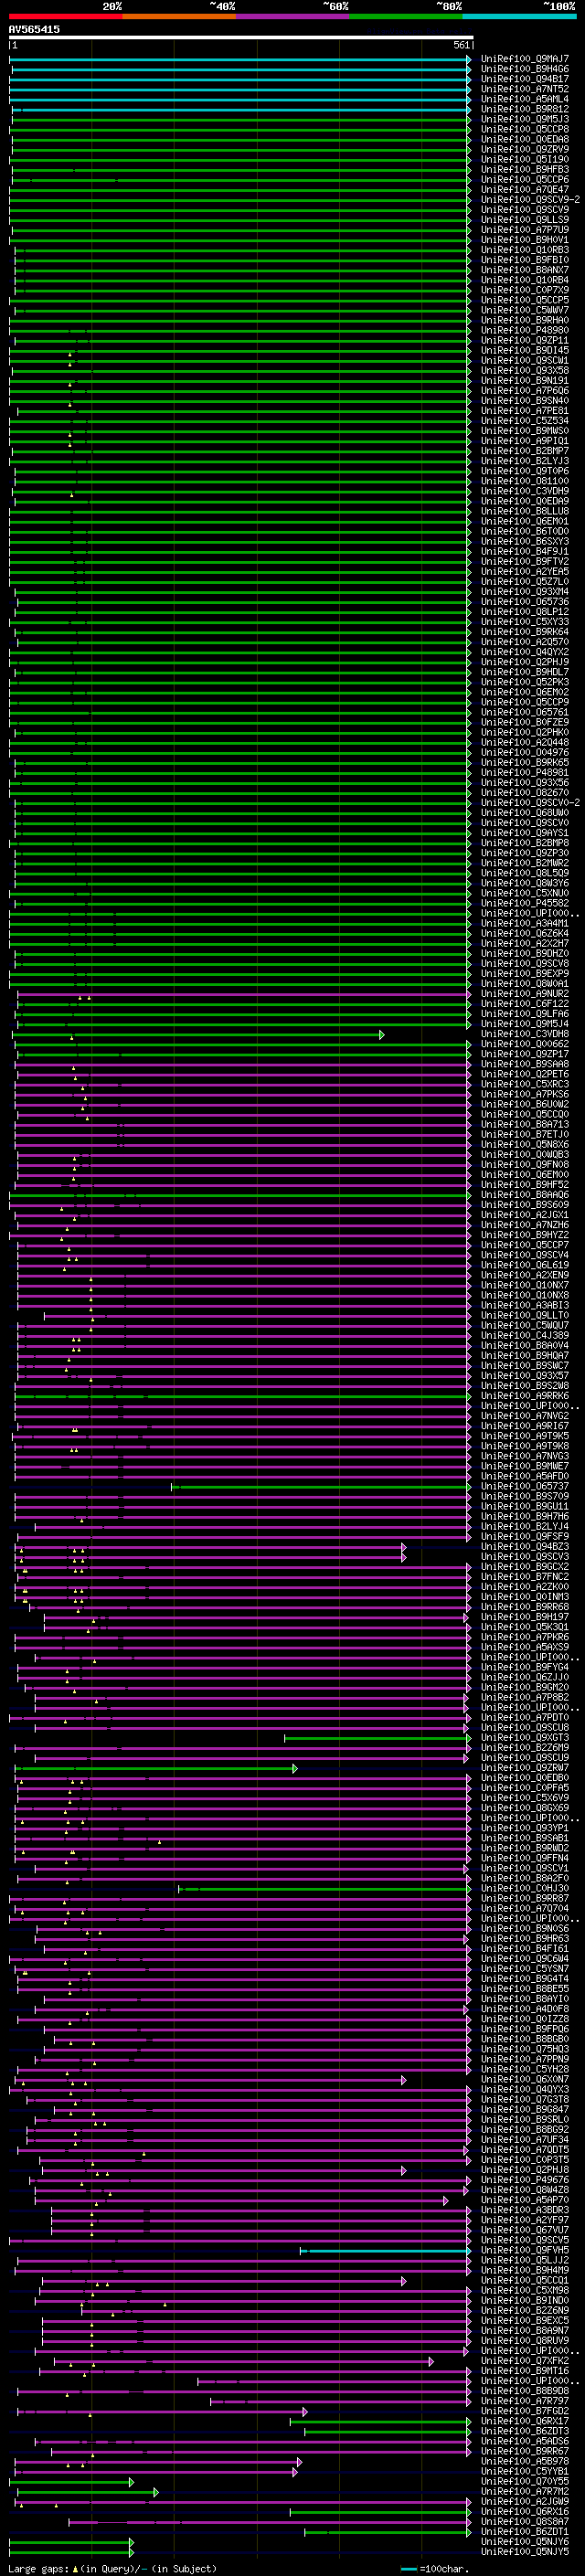The height and width of the screenshot is (2576, 585).
Task: Click the 561 end position label
Action: (461, 45)
